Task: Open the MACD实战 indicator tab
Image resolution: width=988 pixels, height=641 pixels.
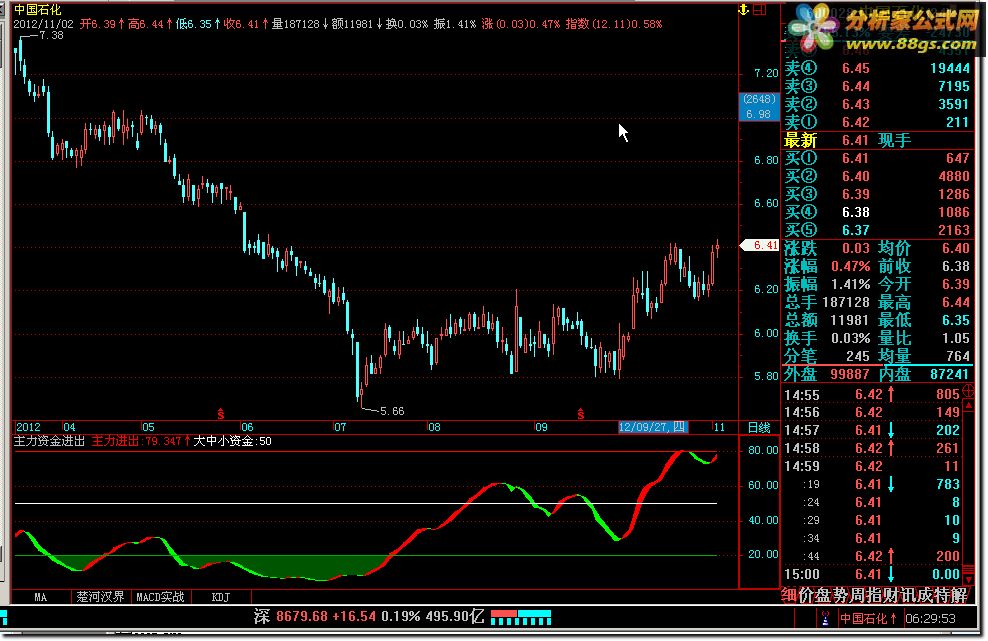Action: (160, 597)
